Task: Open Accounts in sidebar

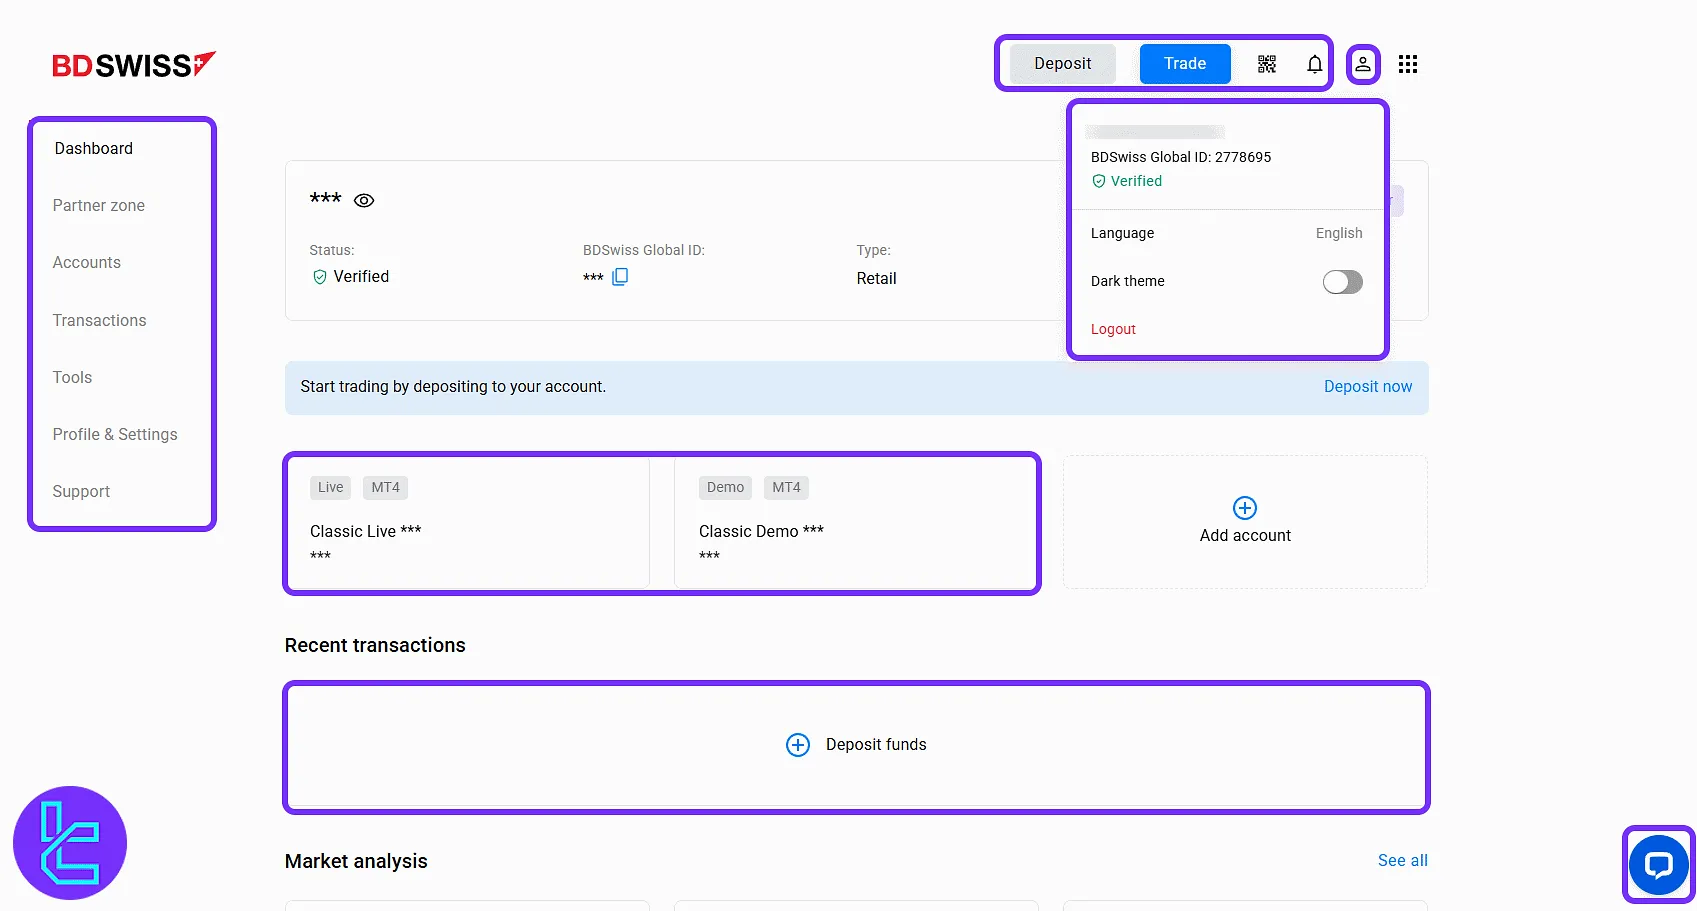Action: tap(87, 263)
